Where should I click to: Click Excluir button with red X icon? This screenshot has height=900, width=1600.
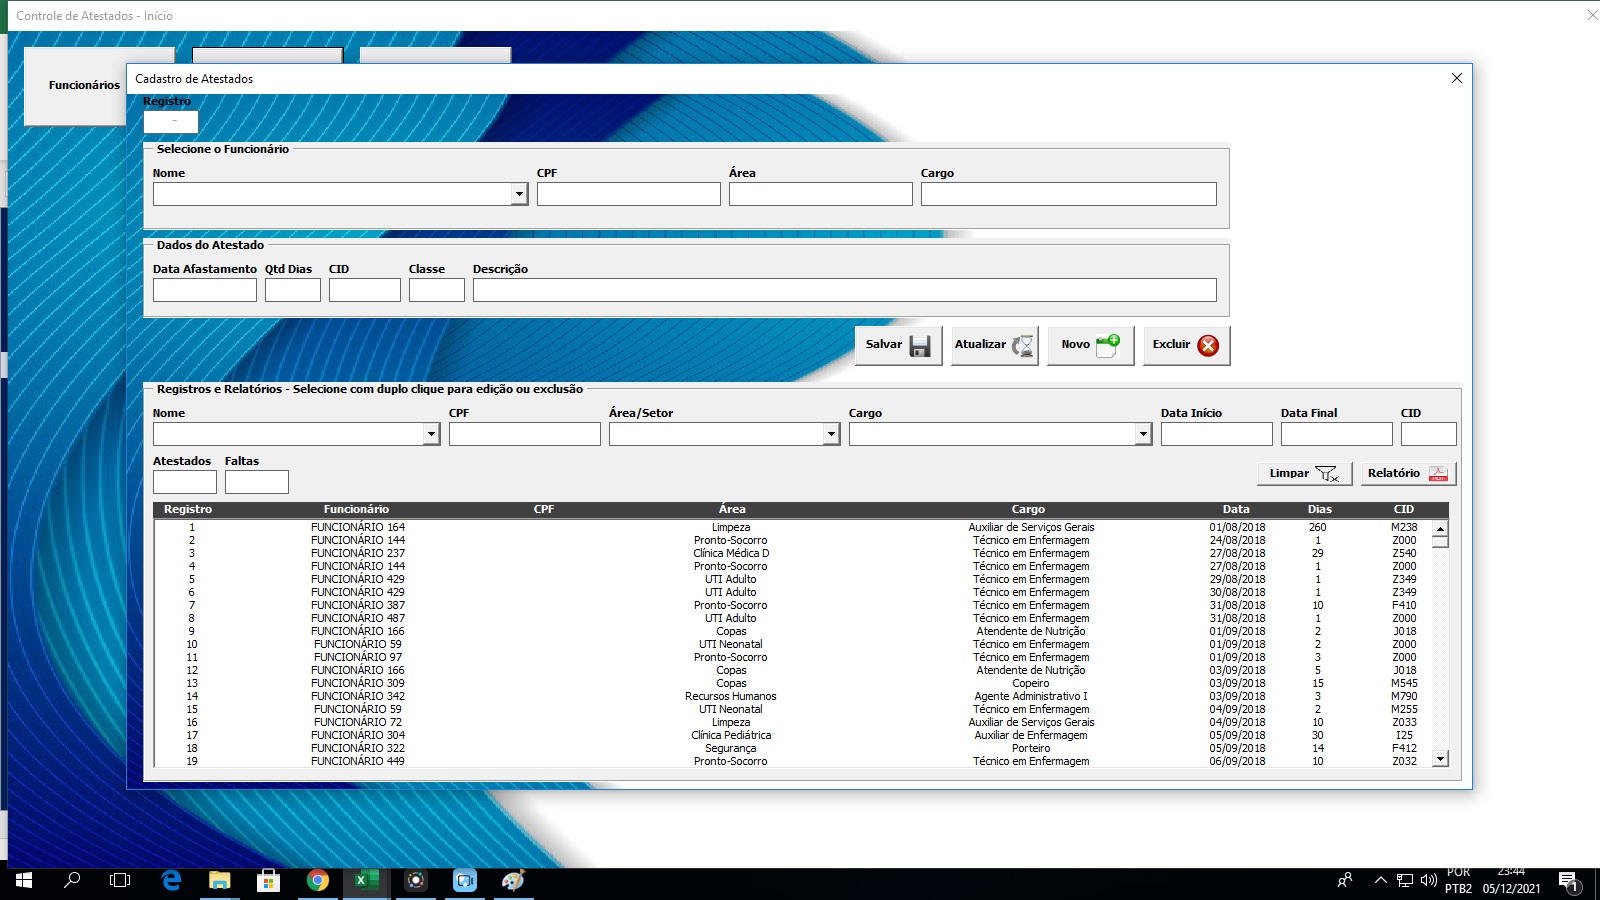(1186, 345)
